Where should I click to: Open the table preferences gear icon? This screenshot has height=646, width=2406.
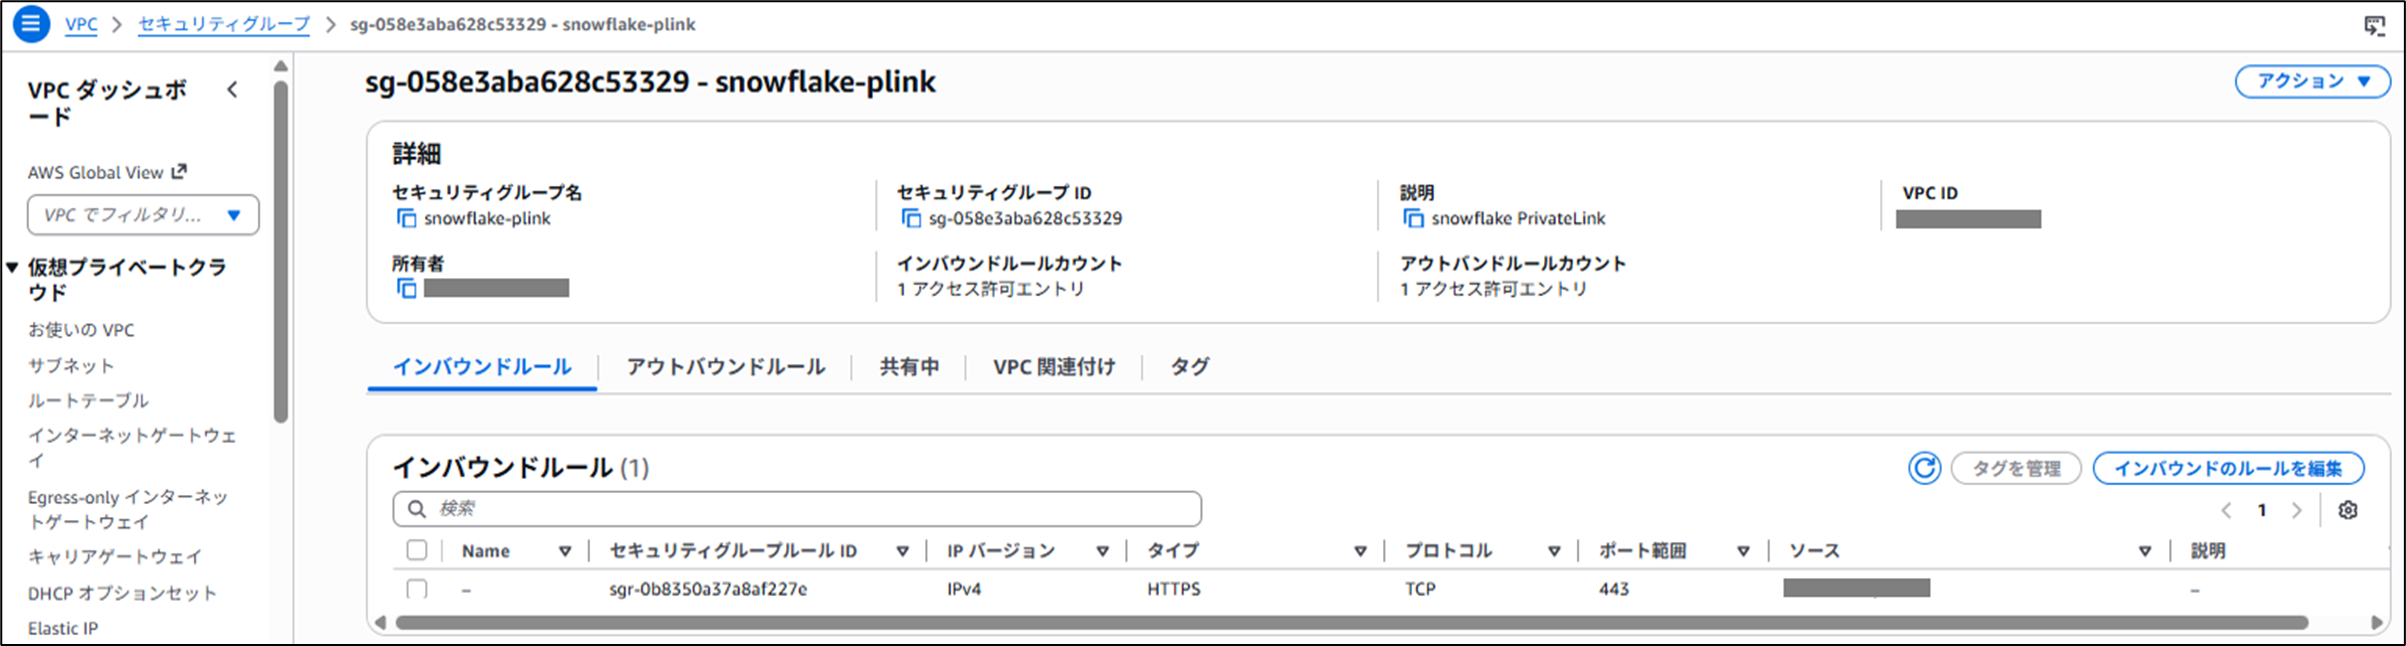tap(2348, 510)
